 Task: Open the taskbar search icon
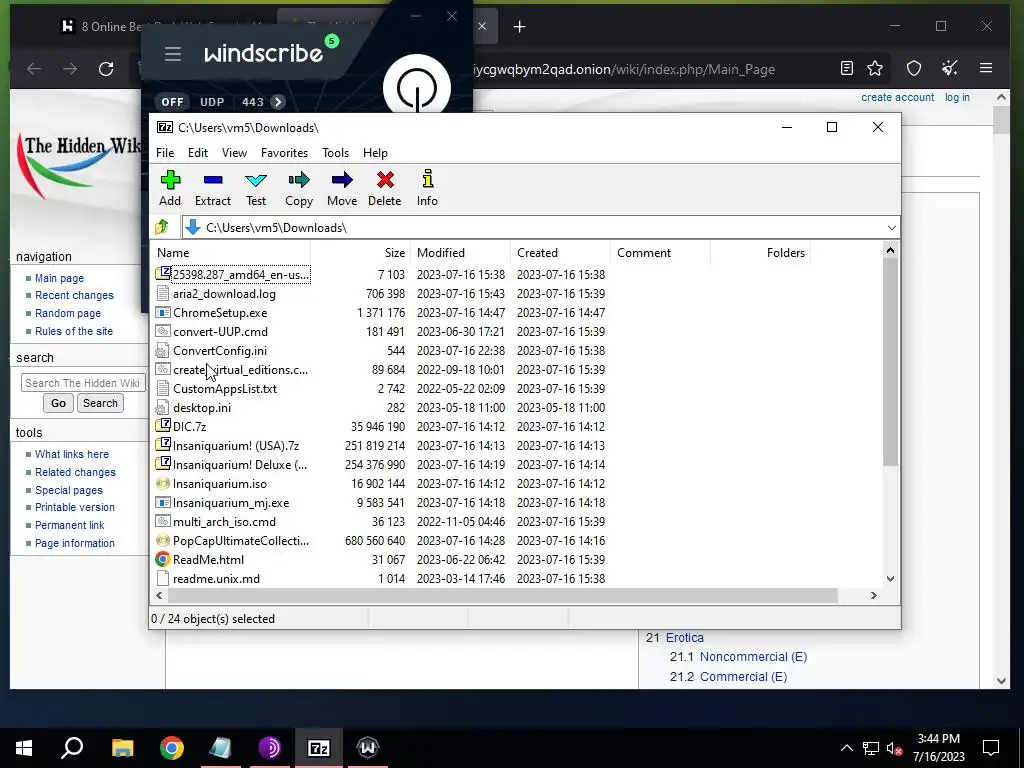point(72,748)
